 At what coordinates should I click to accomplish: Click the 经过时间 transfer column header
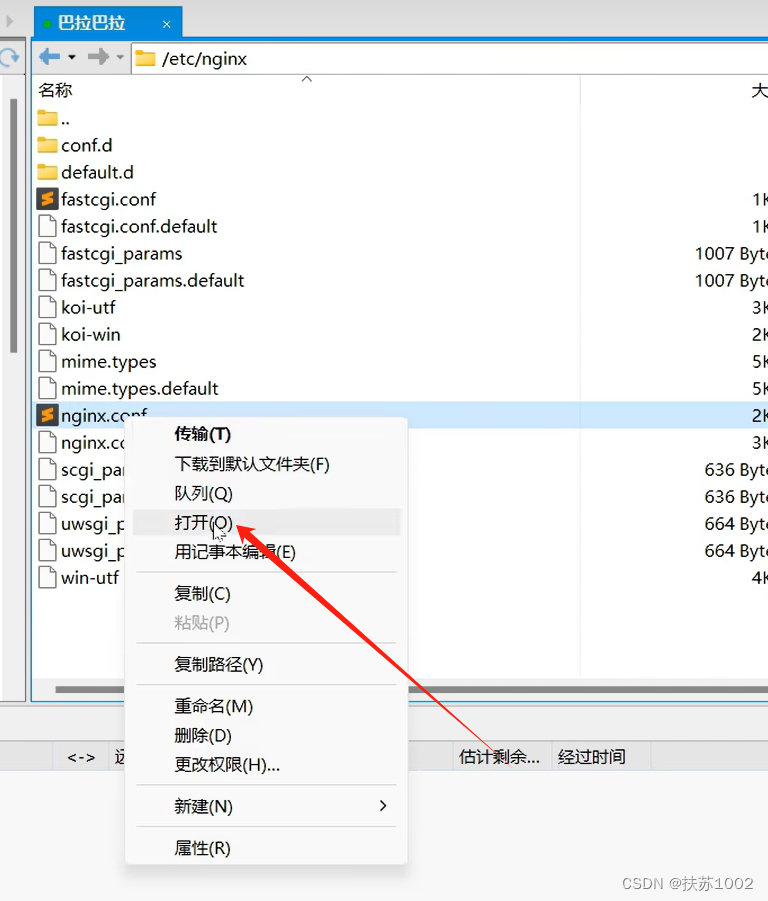601,756
